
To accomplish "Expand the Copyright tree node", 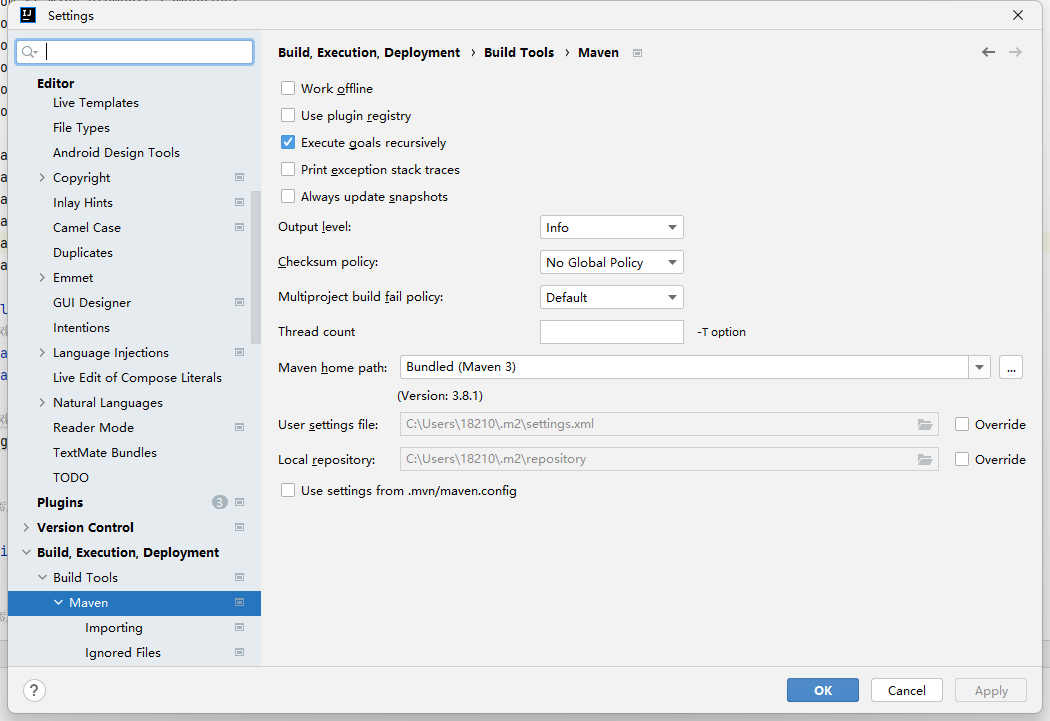I will tap(42, 177).
